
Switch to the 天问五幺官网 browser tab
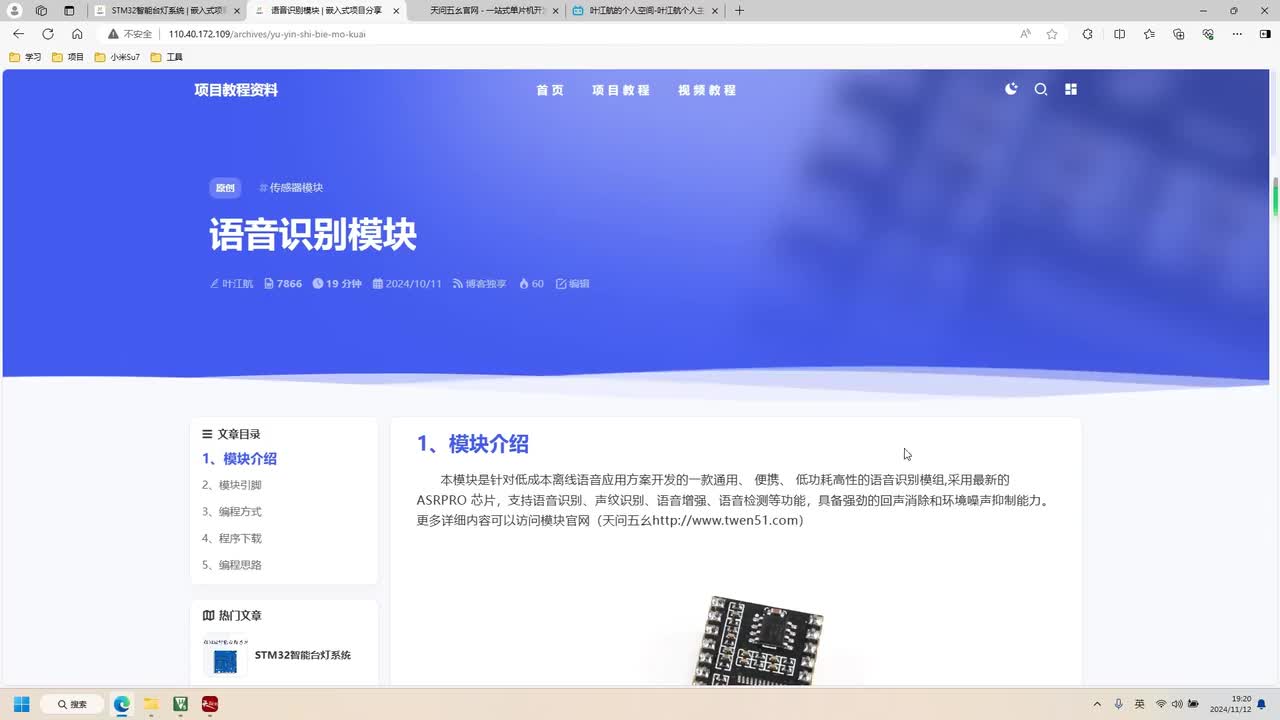(x=485, y=11)
